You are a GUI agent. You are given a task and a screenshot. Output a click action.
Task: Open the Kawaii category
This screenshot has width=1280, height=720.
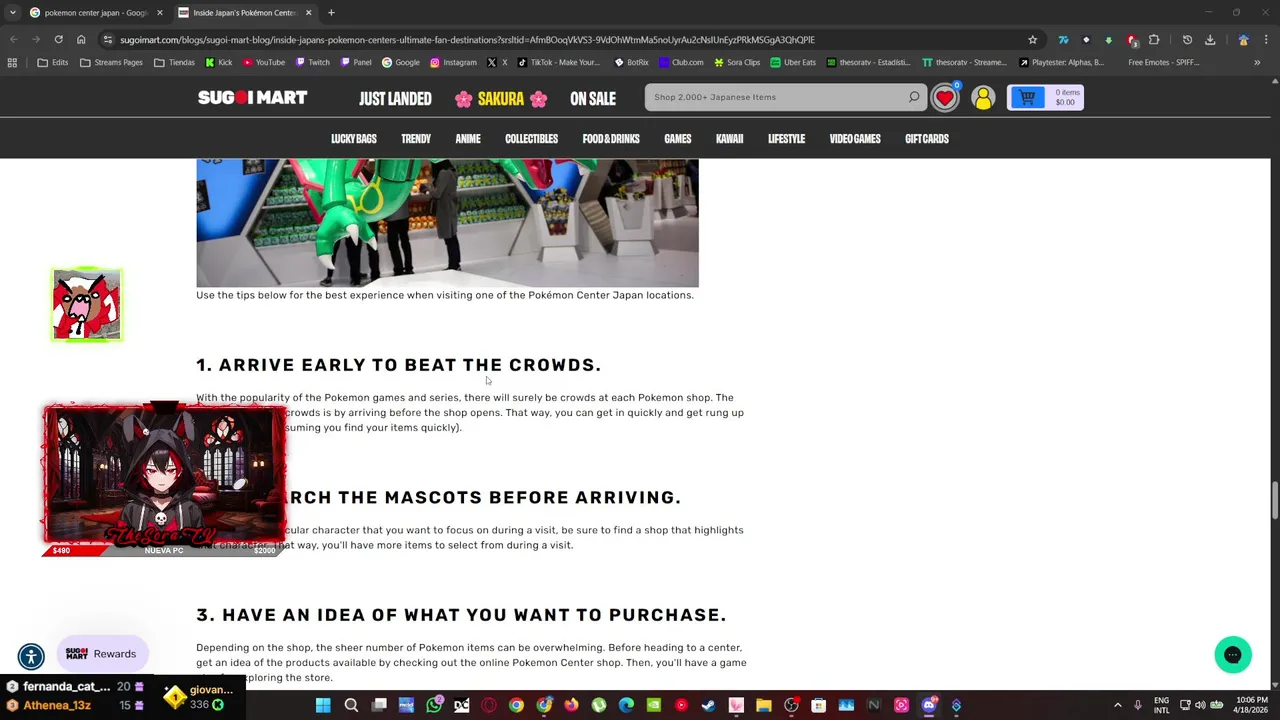tap(729, 139)
